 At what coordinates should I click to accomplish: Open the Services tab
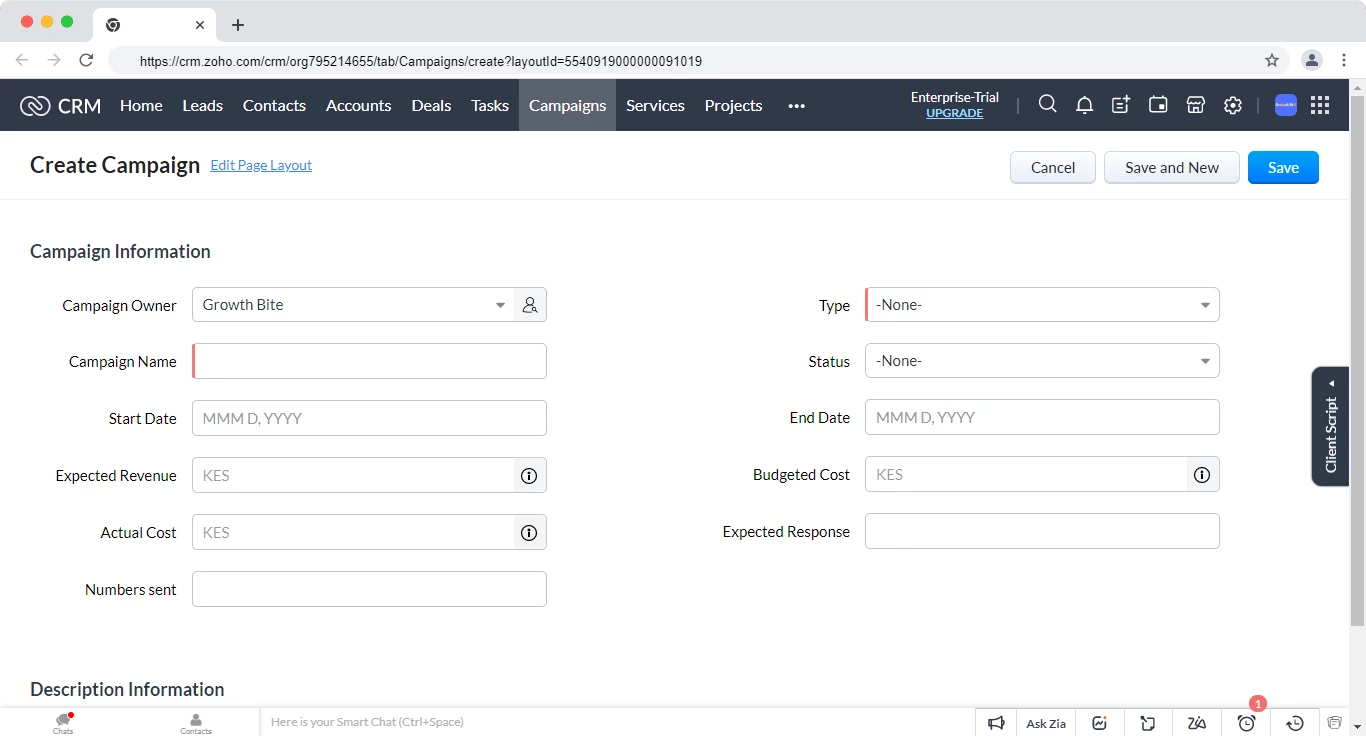pyautogui.click(x=655, y=105)
